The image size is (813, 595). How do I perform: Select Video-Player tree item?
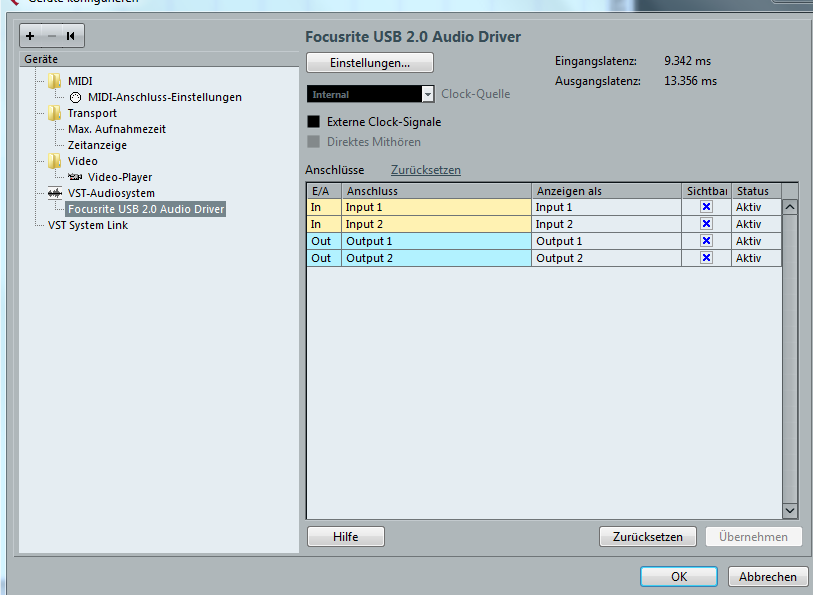click(x=120, y=177)
